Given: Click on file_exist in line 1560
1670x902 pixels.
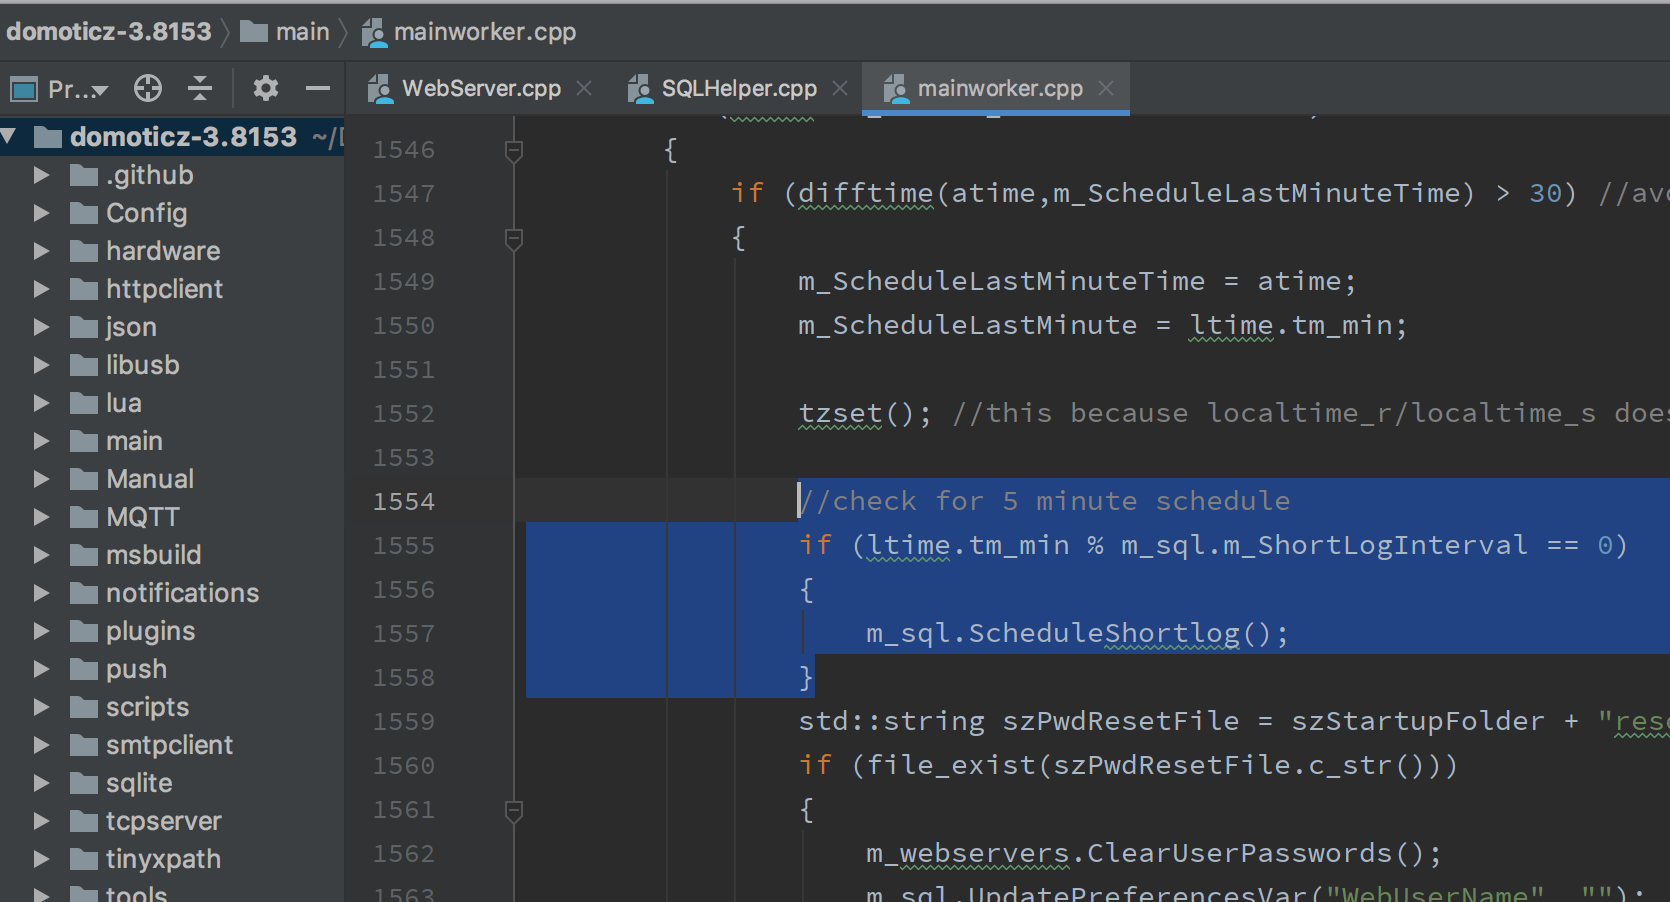Looking at the screenshot, I should [x=951, y=765].
